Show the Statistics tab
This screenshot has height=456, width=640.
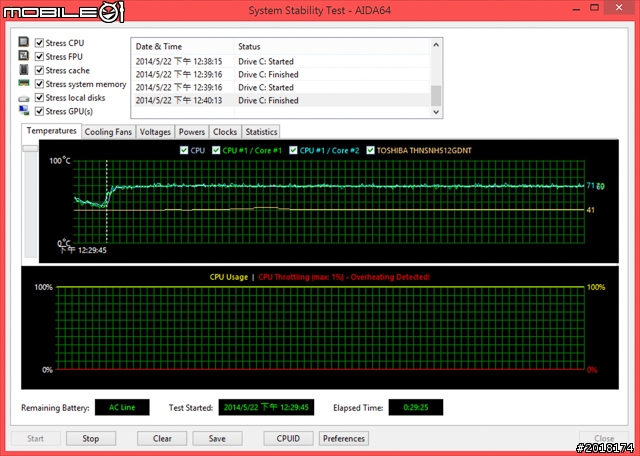pos(261,132)
